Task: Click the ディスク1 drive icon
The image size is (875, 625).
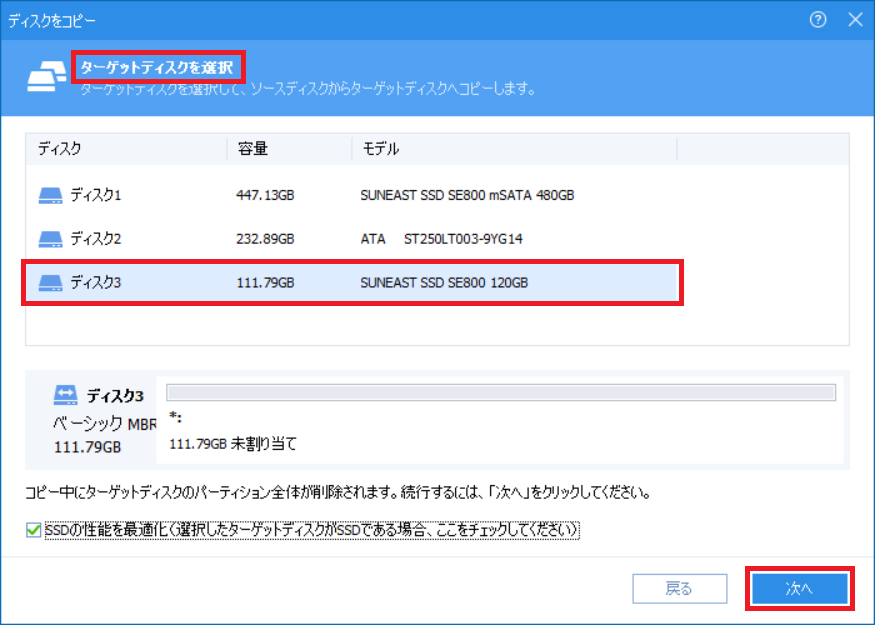Action: (x=50, y=195)
